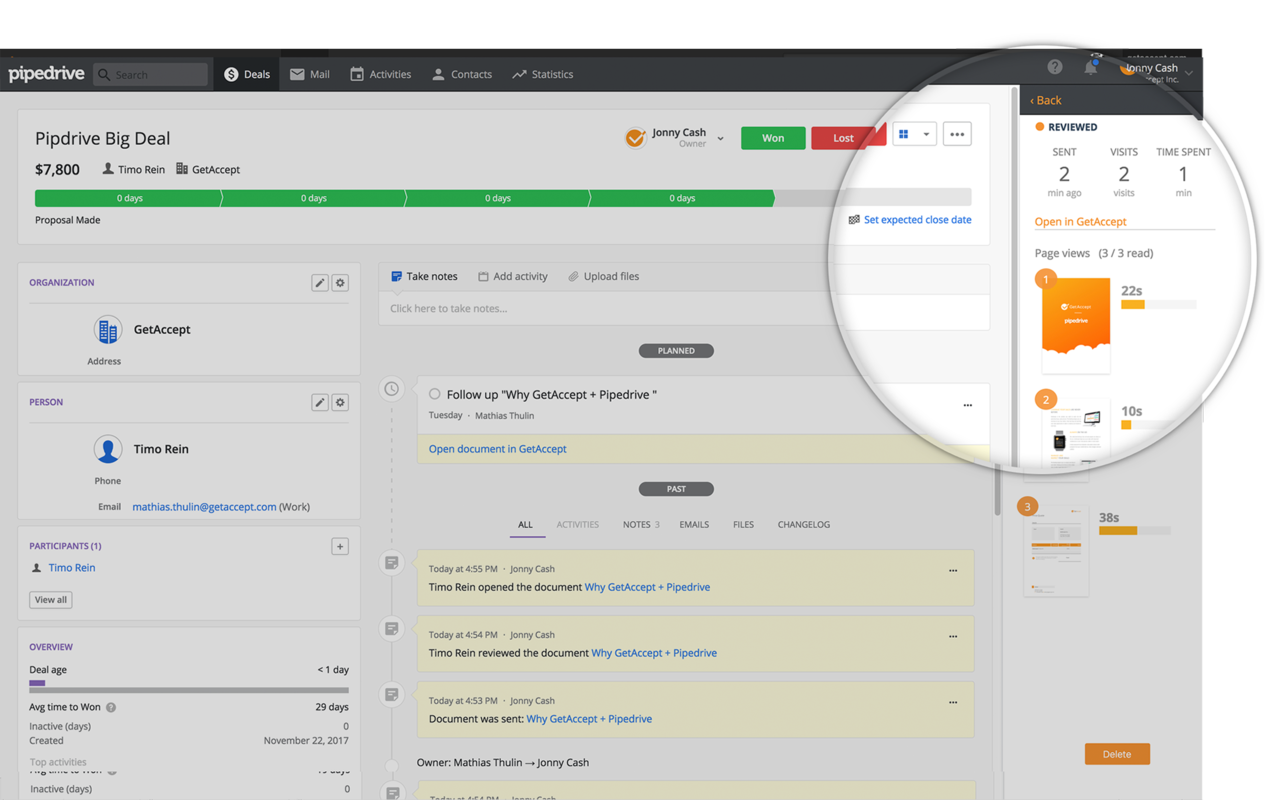Select the ALL history tab
The height and width of the screenshot is (800, 1280).
click(x=526, y=525)
